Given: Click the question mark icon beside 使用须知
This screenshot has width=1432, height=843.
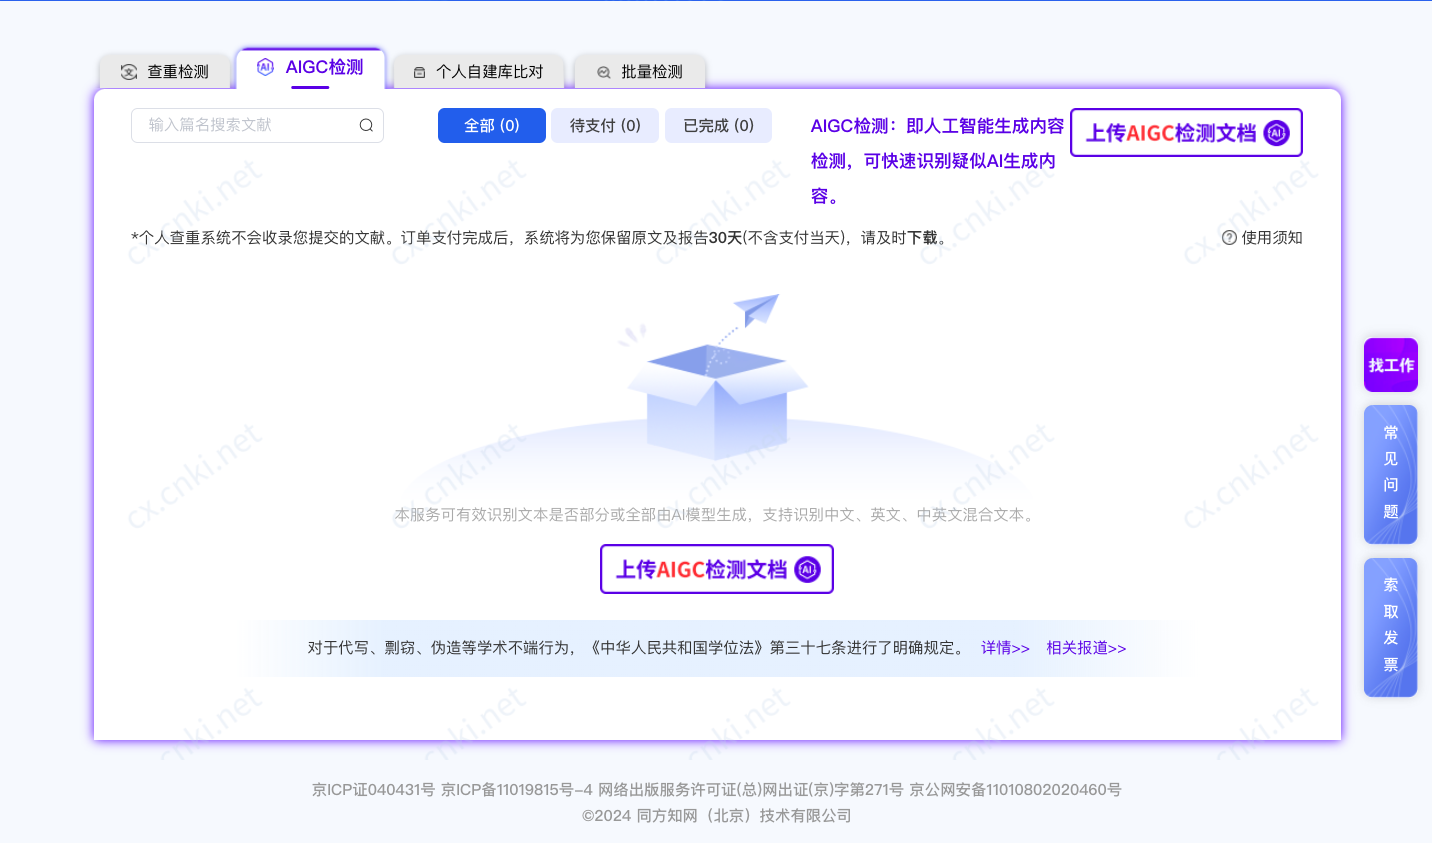Looking at the screenshot, I should 1229,237.
